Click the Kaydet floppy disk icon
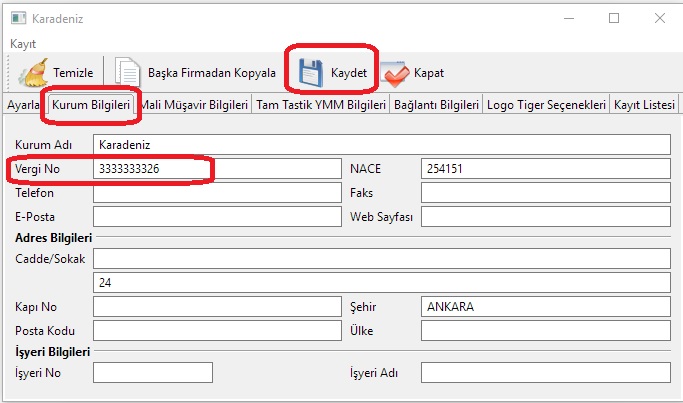 point(308,73)
